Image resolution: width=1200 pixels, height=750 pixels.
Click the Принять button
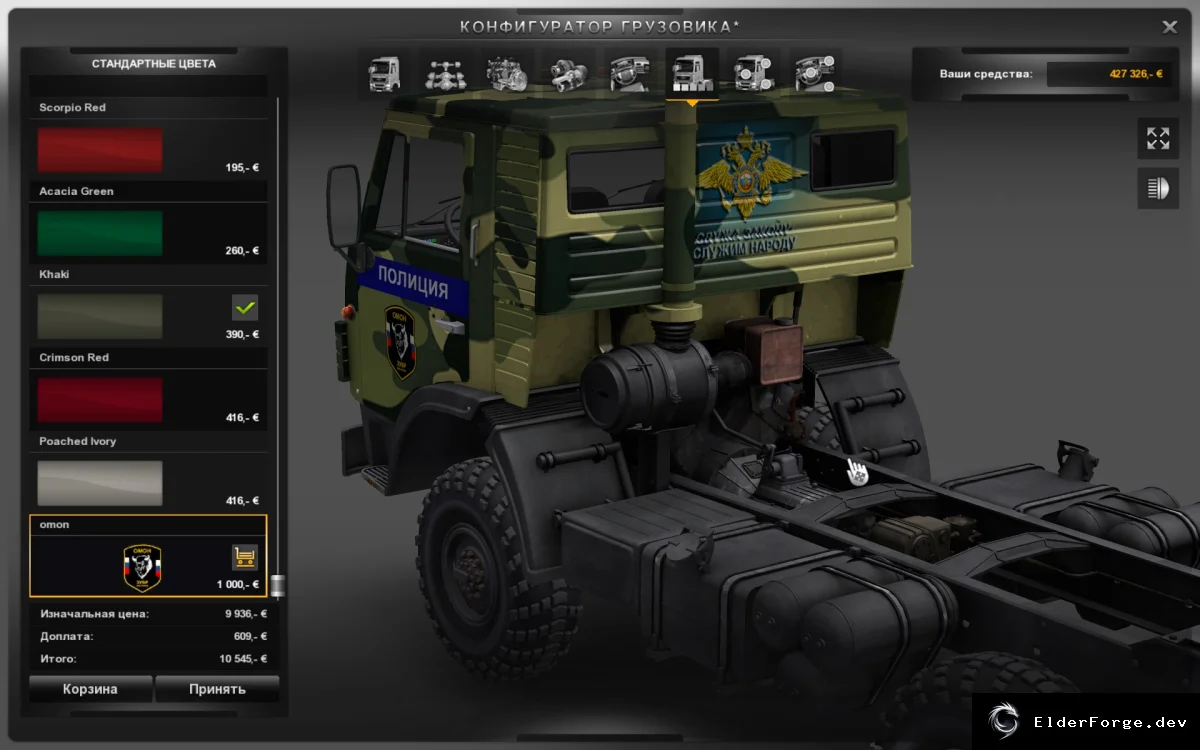coord(217,689)
